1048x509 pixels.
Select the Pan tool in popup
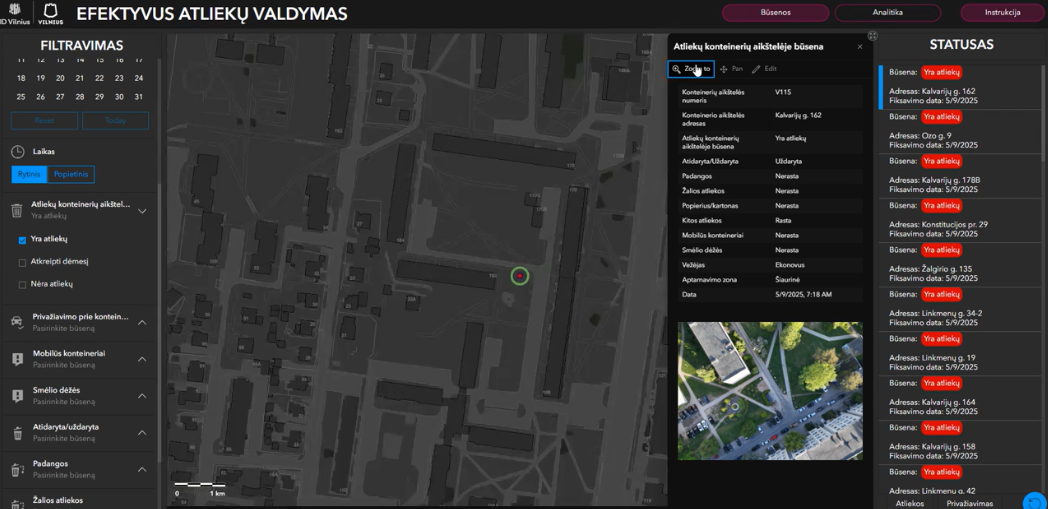[732, 69]
